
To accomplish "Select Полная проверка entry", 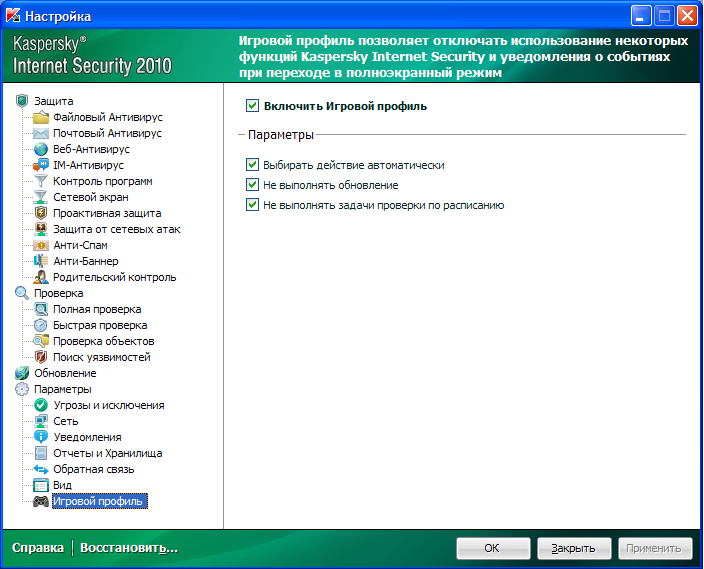I will coord(97,309).
